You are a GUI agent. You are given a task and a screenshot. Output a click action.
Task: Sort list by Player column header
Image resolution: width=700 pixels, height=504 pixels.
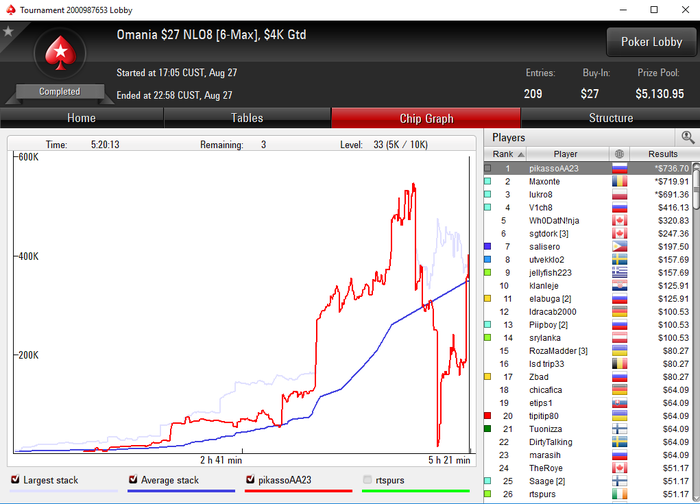[x=566, y=154]
